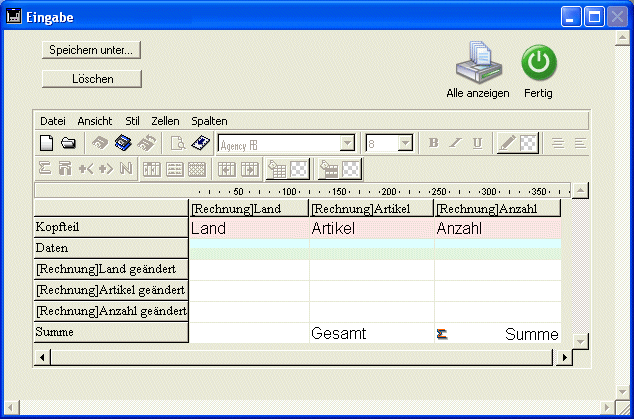Click the open folder icon
This screenshot has height=419, width=634.
(x=68, y=143)
